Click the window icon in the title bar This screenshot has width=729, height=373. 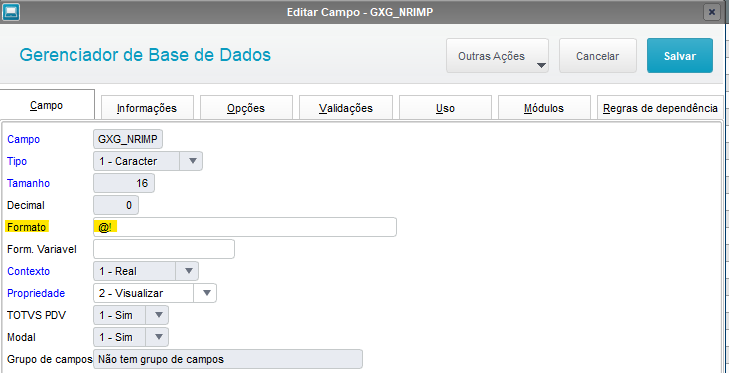pyautogui.click(x=11, y=12)
